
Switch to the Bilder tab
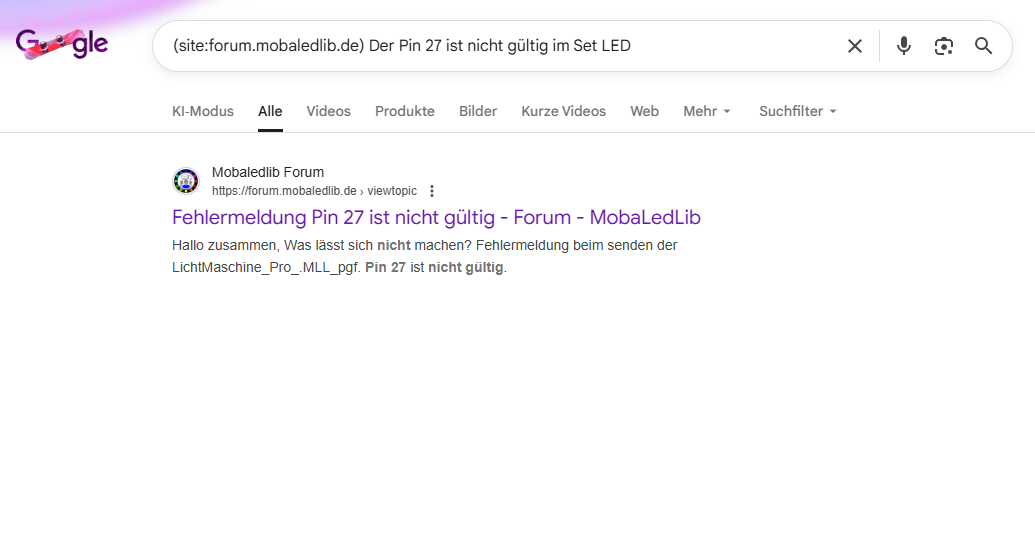(x=477, y=111)
